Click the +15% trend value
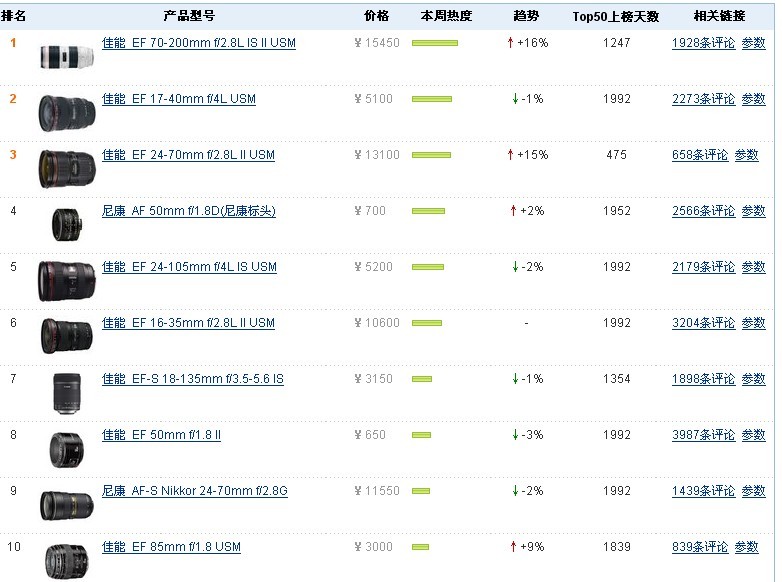The image size is (782, 582). 532,155
